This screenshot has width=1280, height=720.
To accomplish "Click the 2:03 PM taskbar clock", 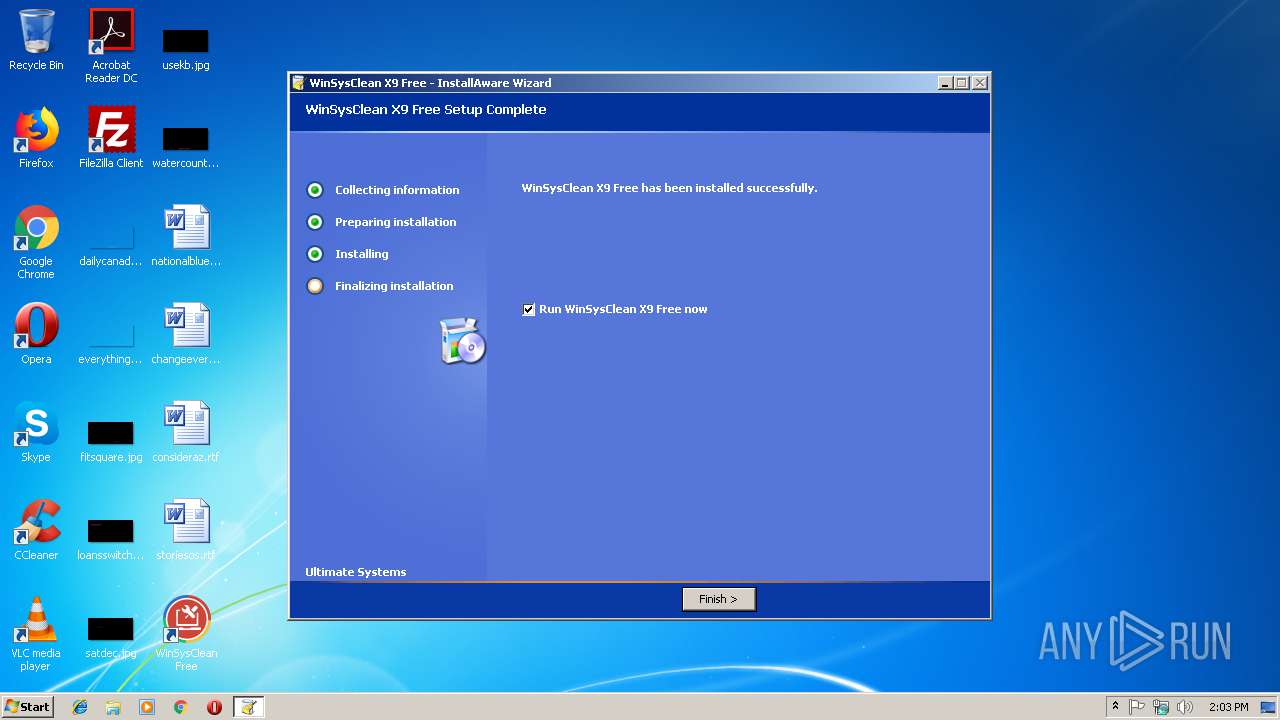I will (x=1229, y=707).
